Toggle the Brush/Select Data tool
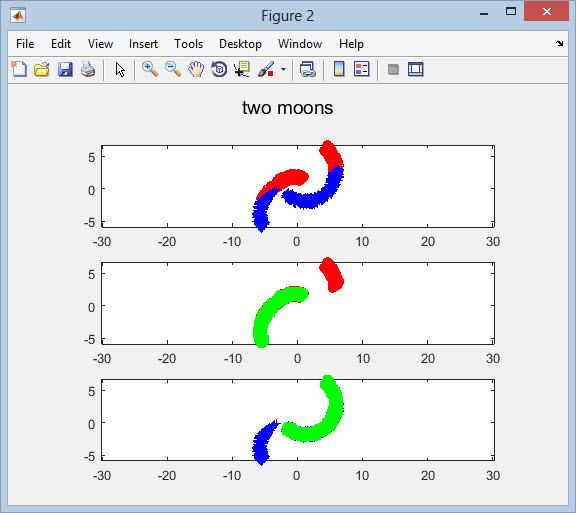Viewport: 576px width, 513px height. point(266,69)
